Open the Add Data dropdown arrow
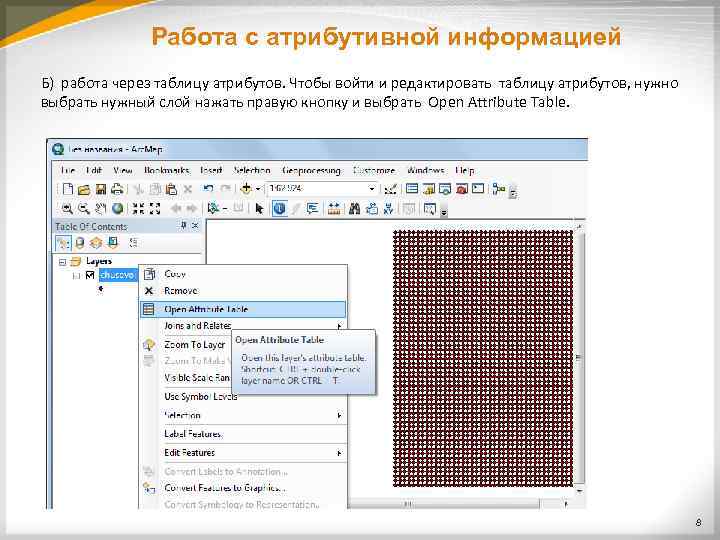 [258, 189]
